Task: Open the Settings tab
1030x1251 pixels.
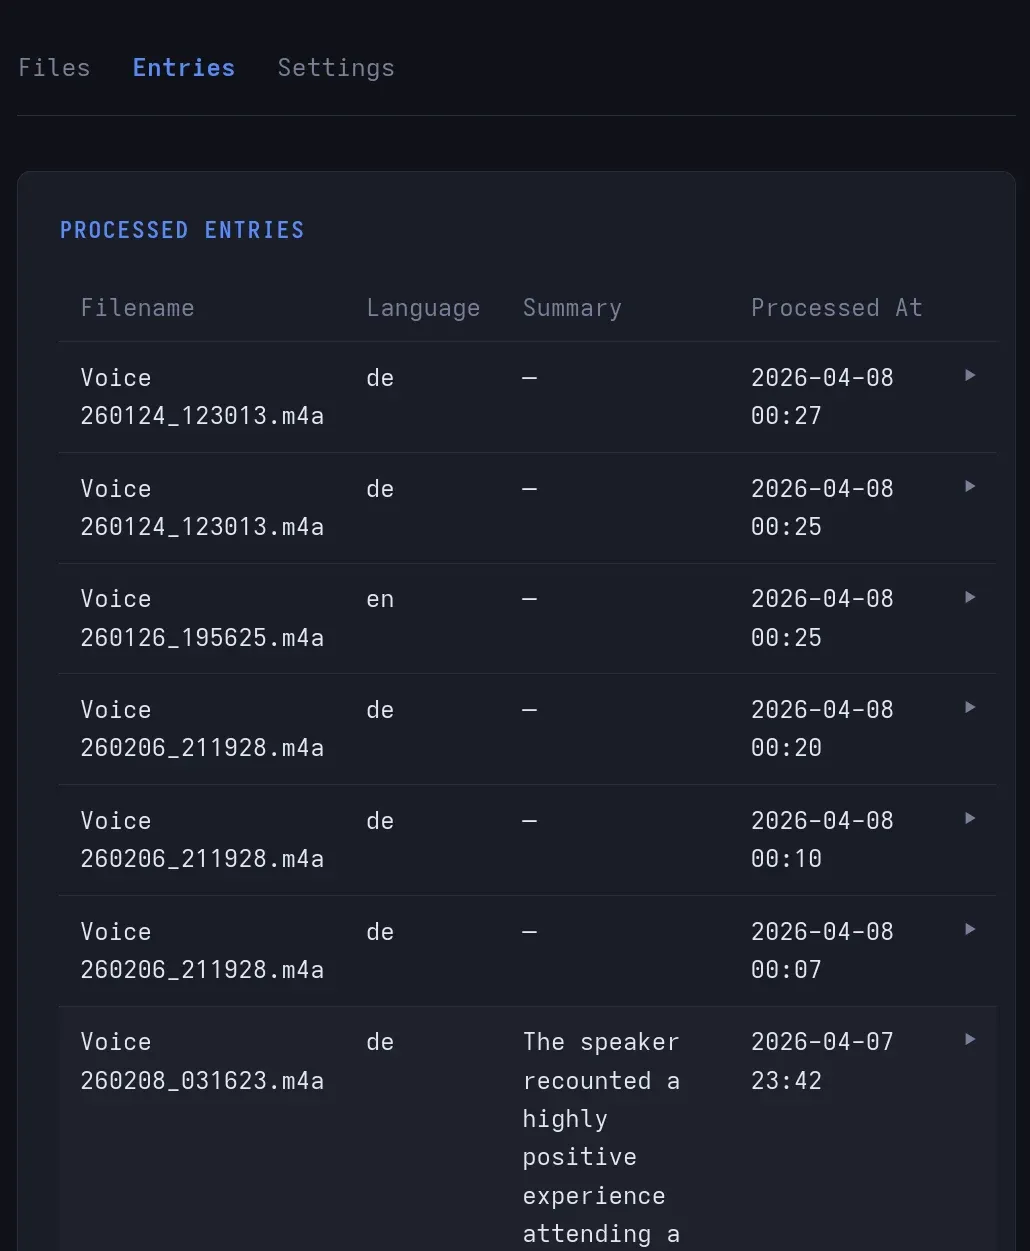Action: pyautogui.click(x=336, y=68)
